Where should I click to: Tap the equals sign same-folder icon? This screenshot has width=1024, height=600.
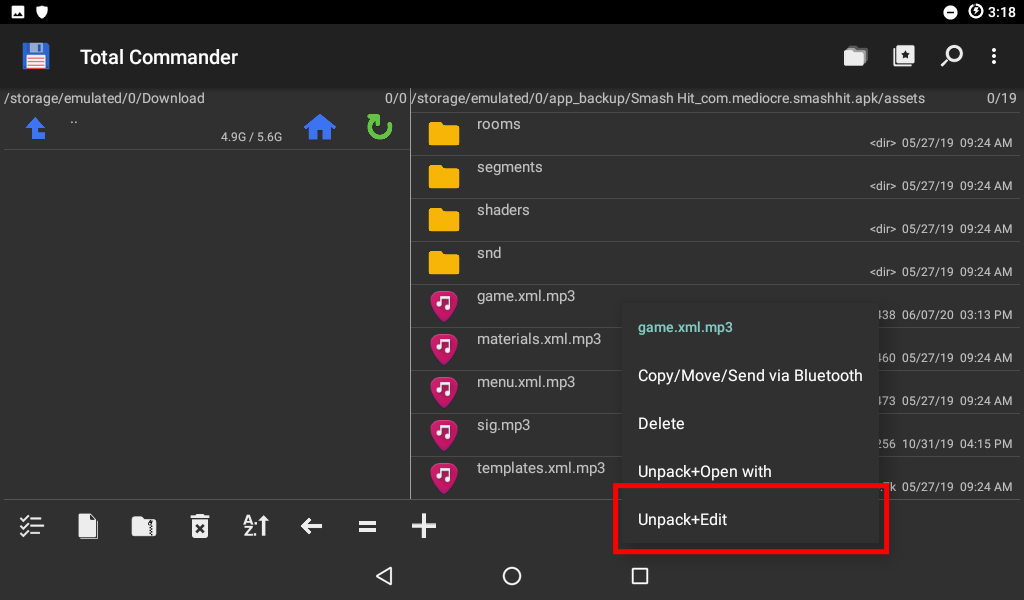click(368, 526)
